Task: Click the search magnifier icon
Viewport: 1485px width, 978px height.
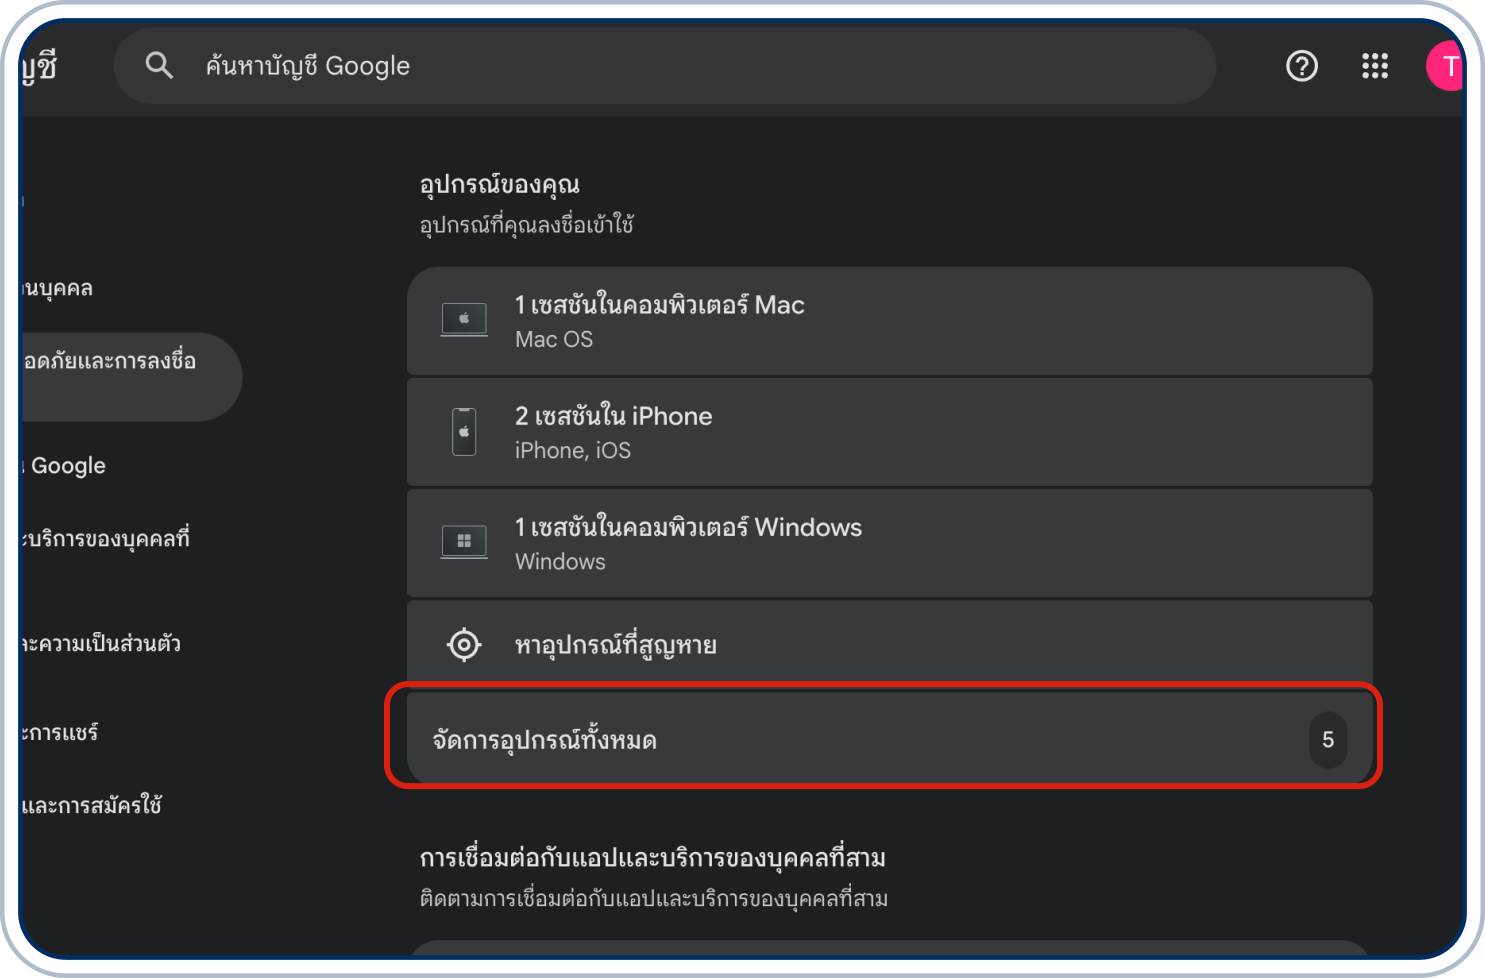Action: (x=159, y=66)
